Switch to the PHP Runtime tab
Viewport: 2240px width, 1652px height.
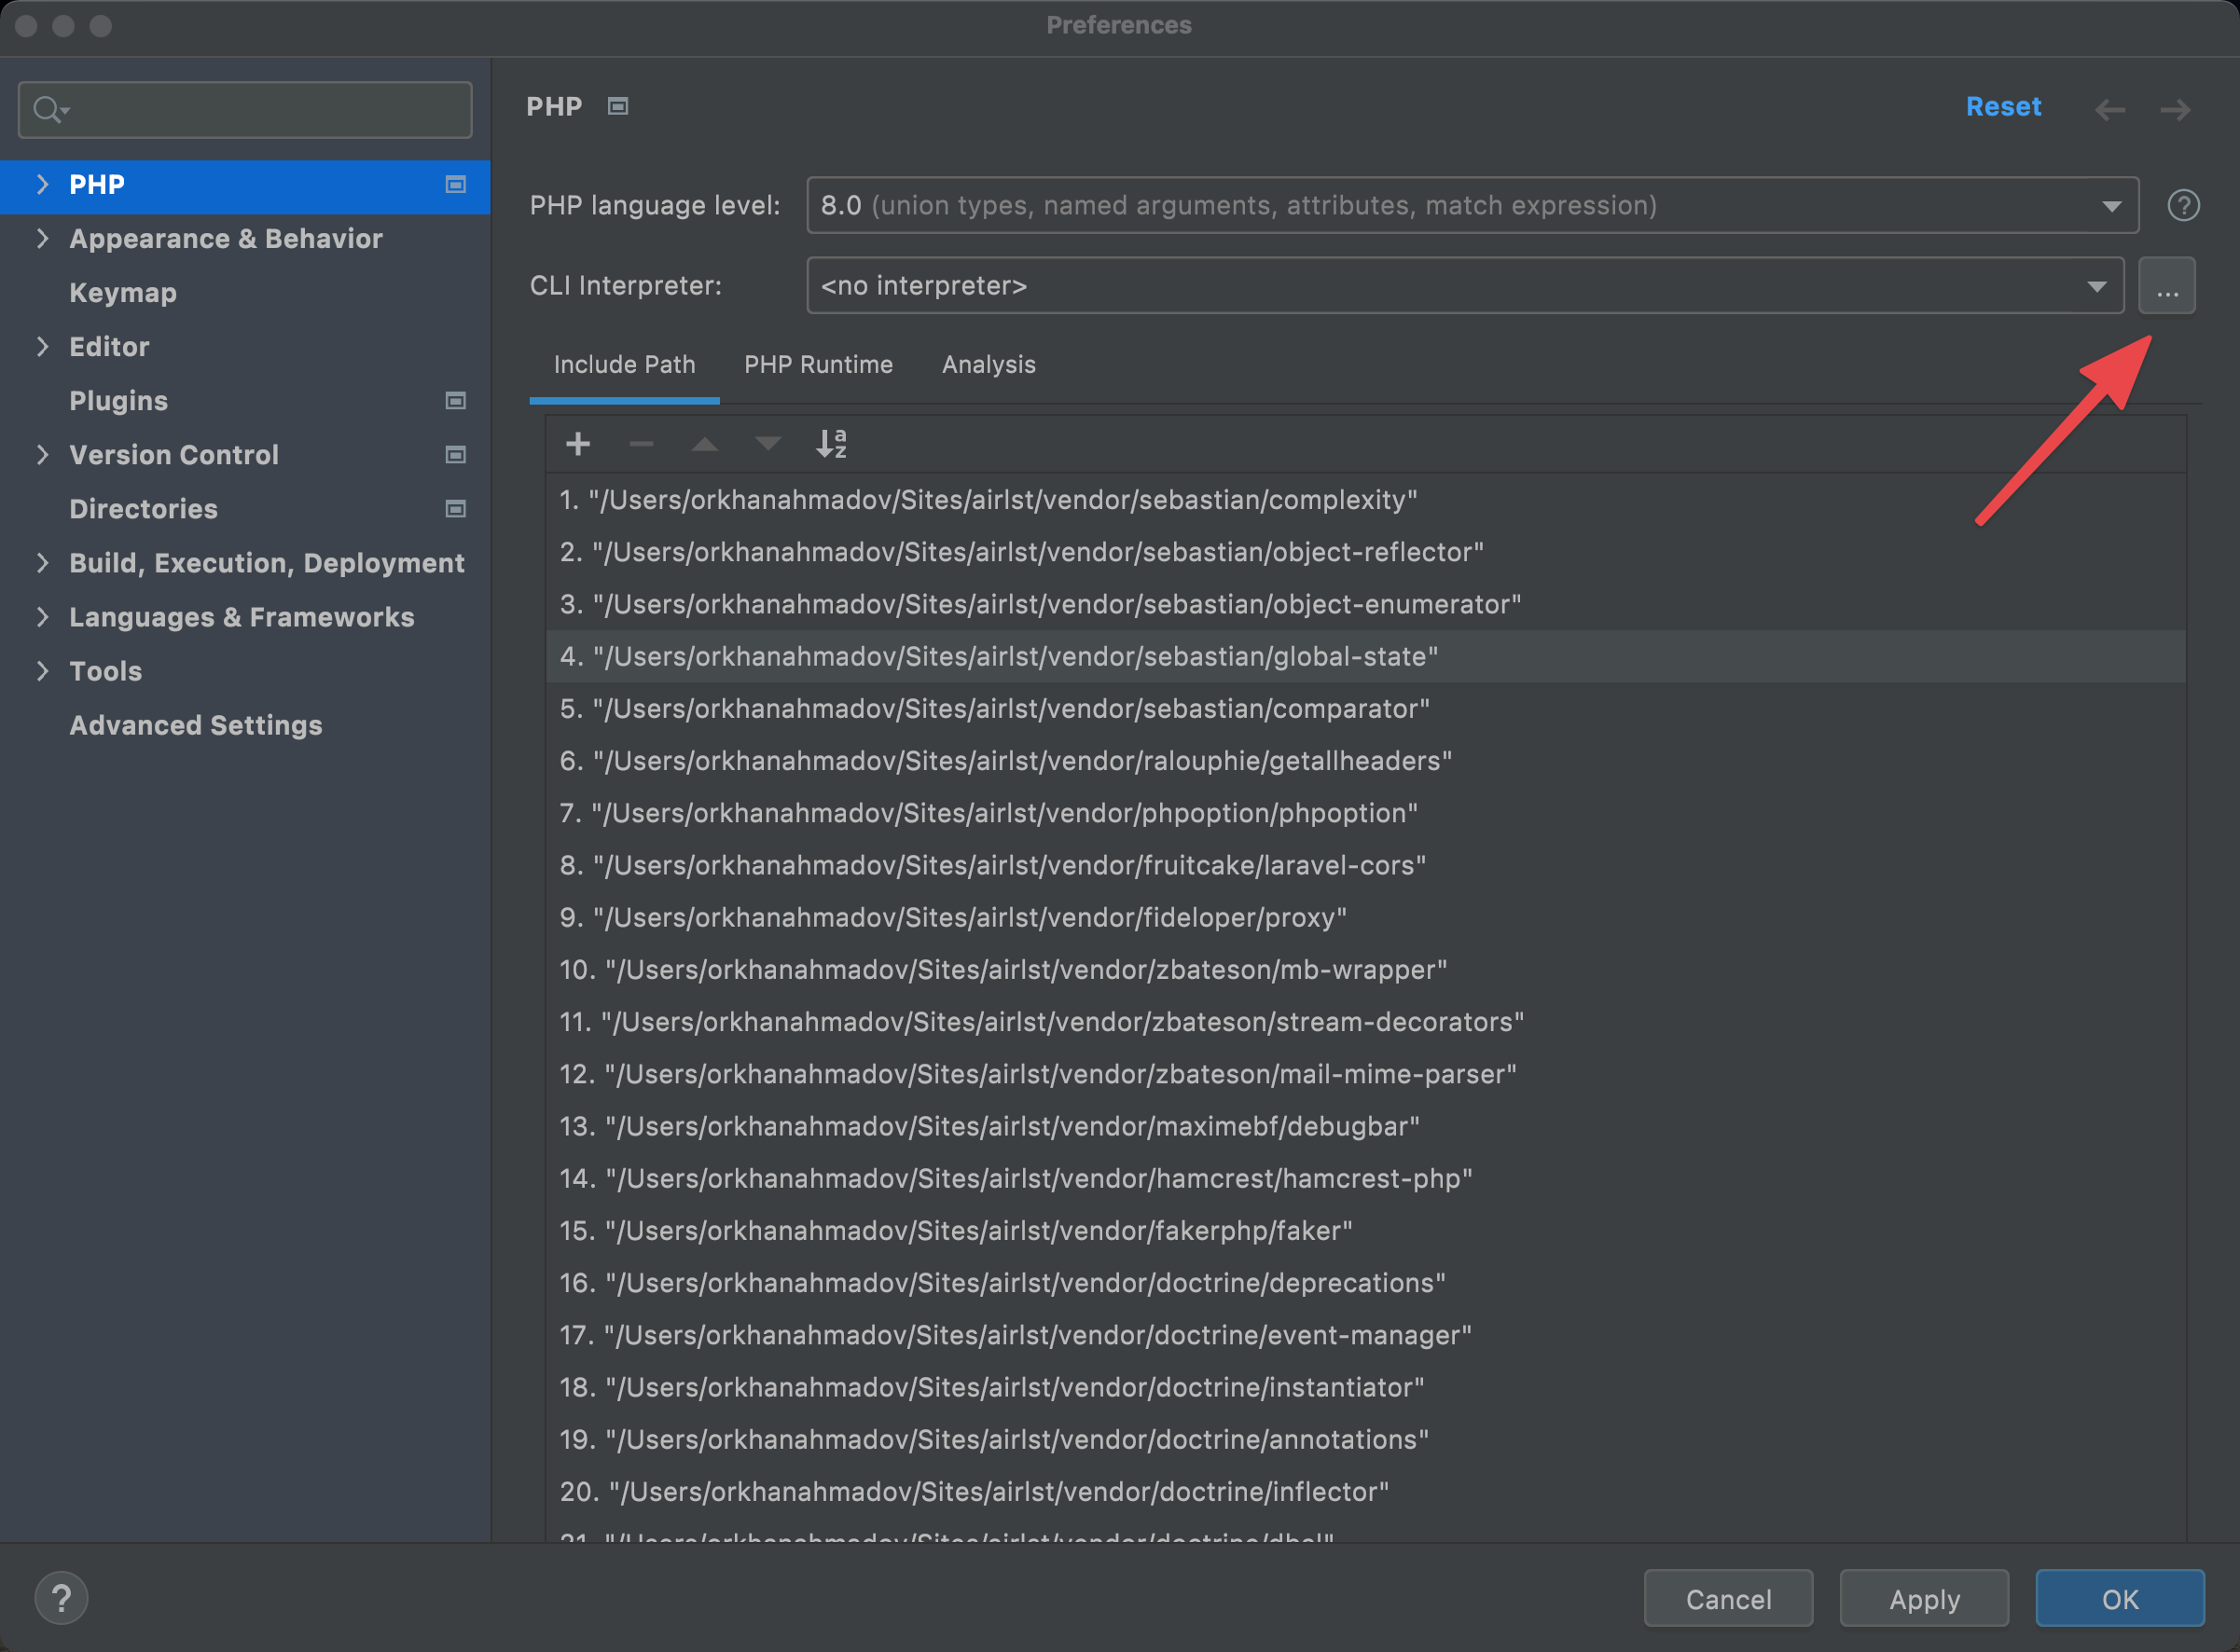[818, 365]
